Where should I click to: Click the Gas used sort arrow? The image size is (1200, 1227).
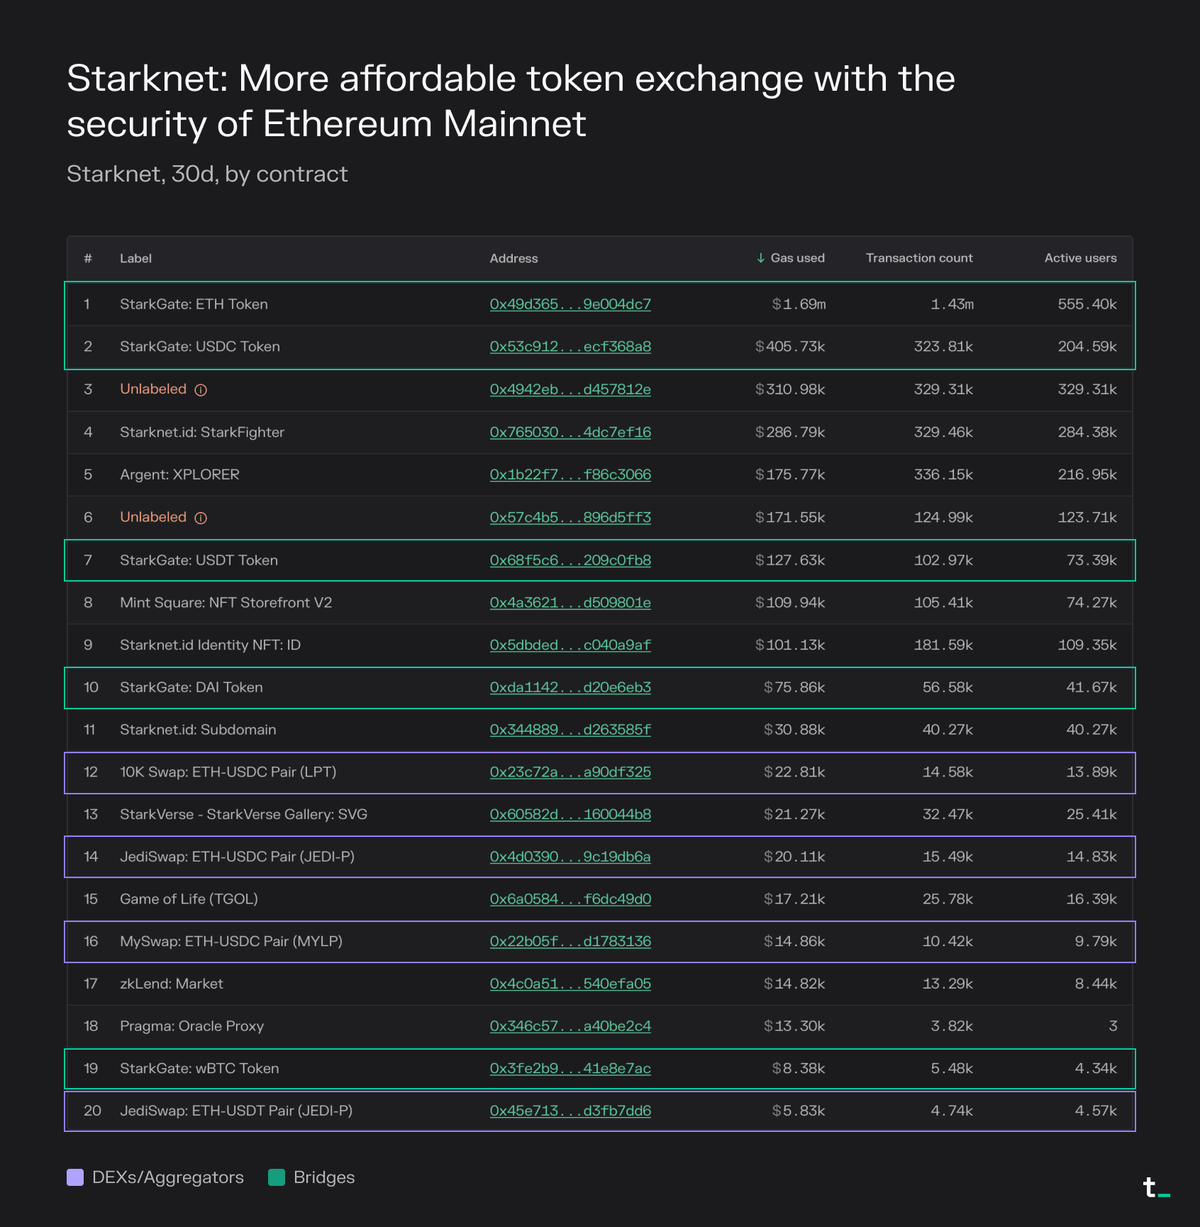pyautogui.click(x=761, y=258)
